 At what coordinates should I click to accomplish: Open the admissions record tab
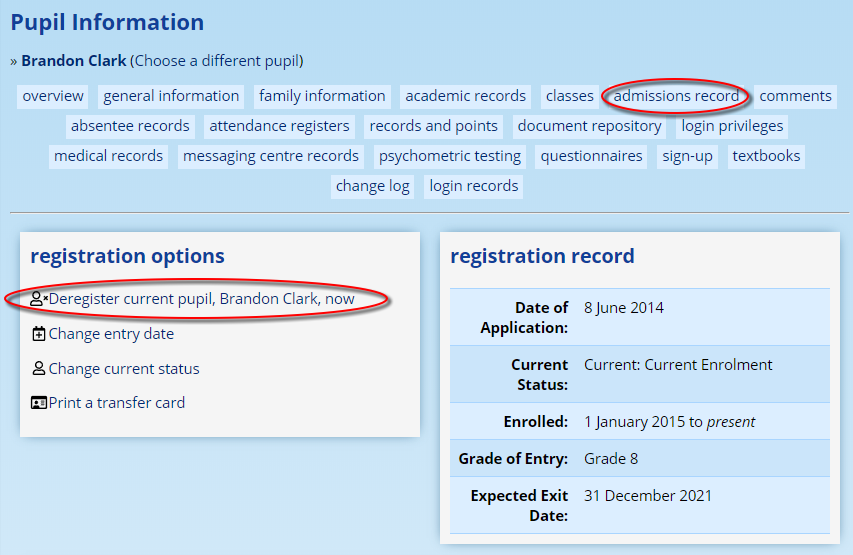(676, 96)
